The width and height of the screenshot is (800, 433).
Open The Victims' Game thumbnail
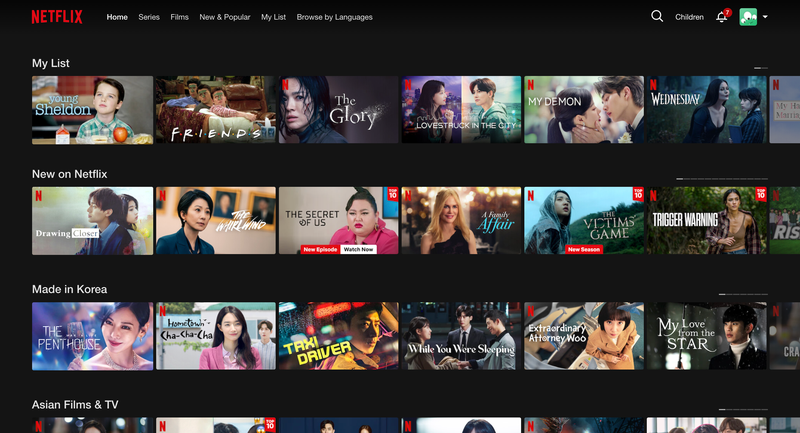(x=584, y=220)
